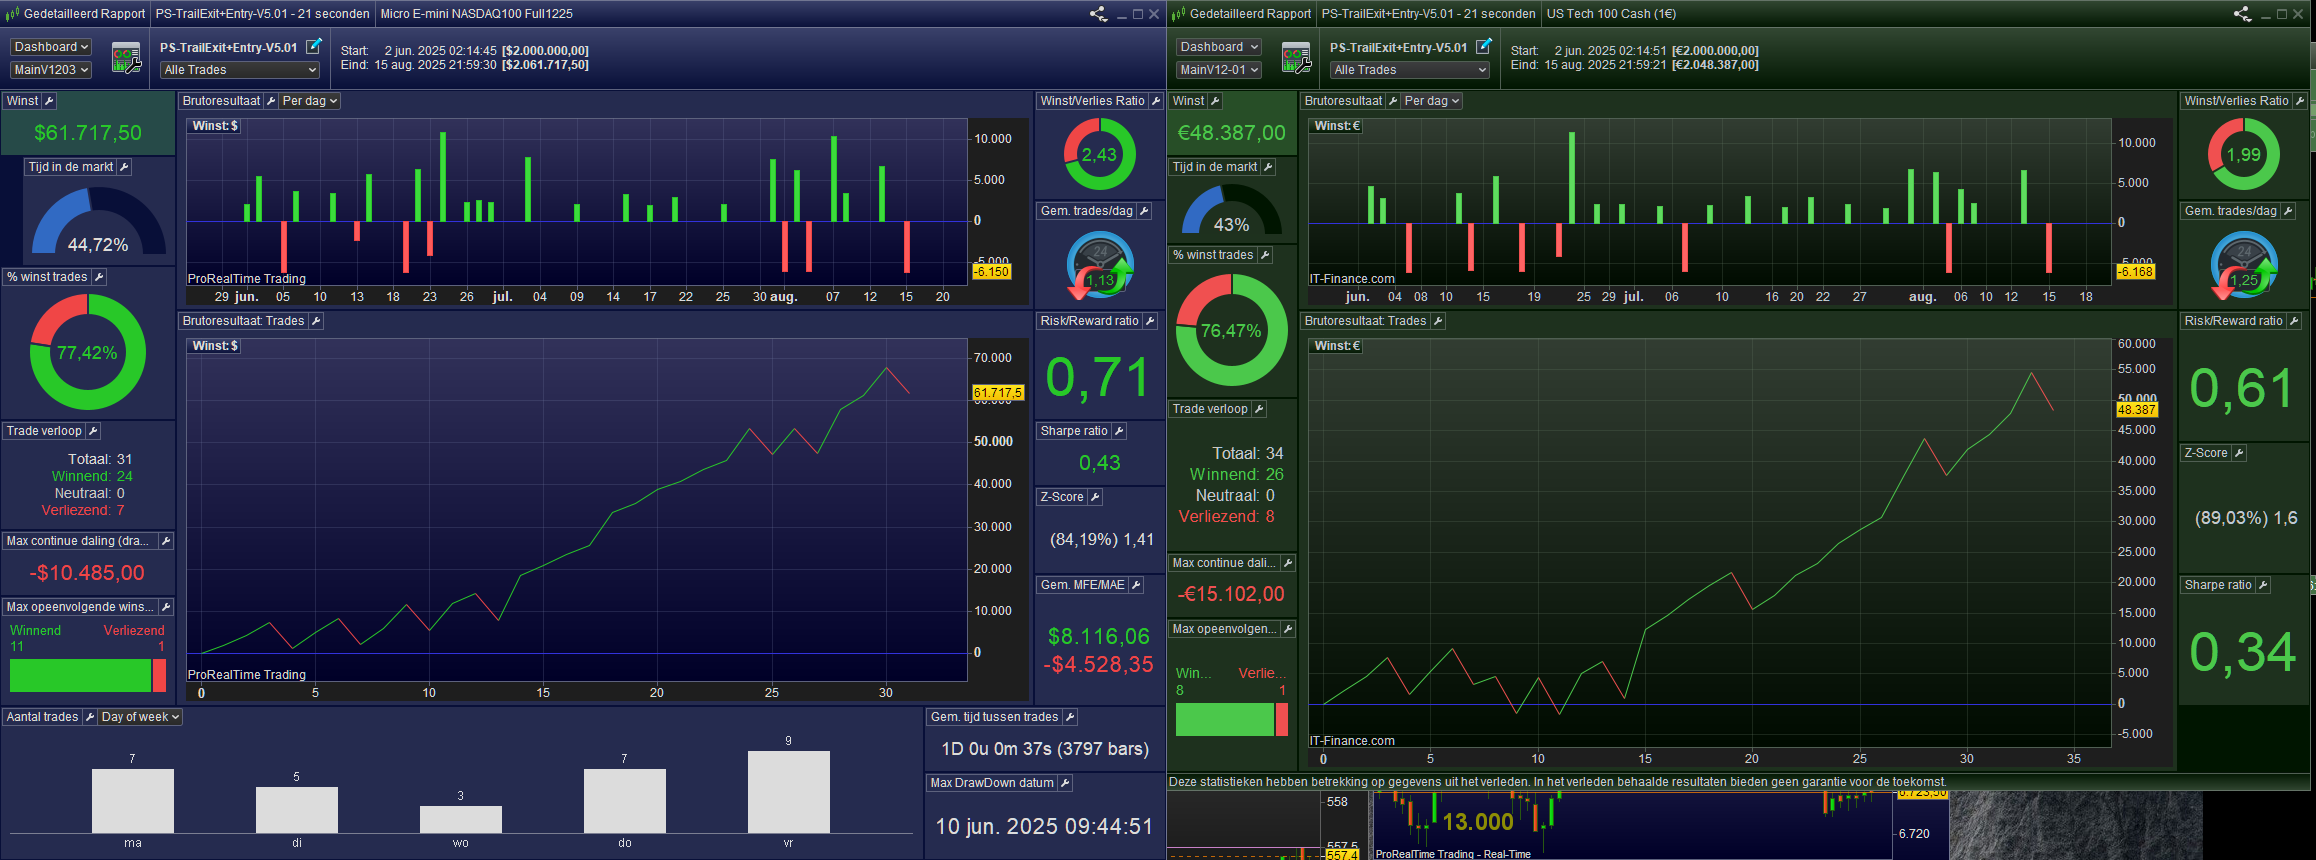Click wrench beside Winst in US Tech window

tap(1215, 101)
